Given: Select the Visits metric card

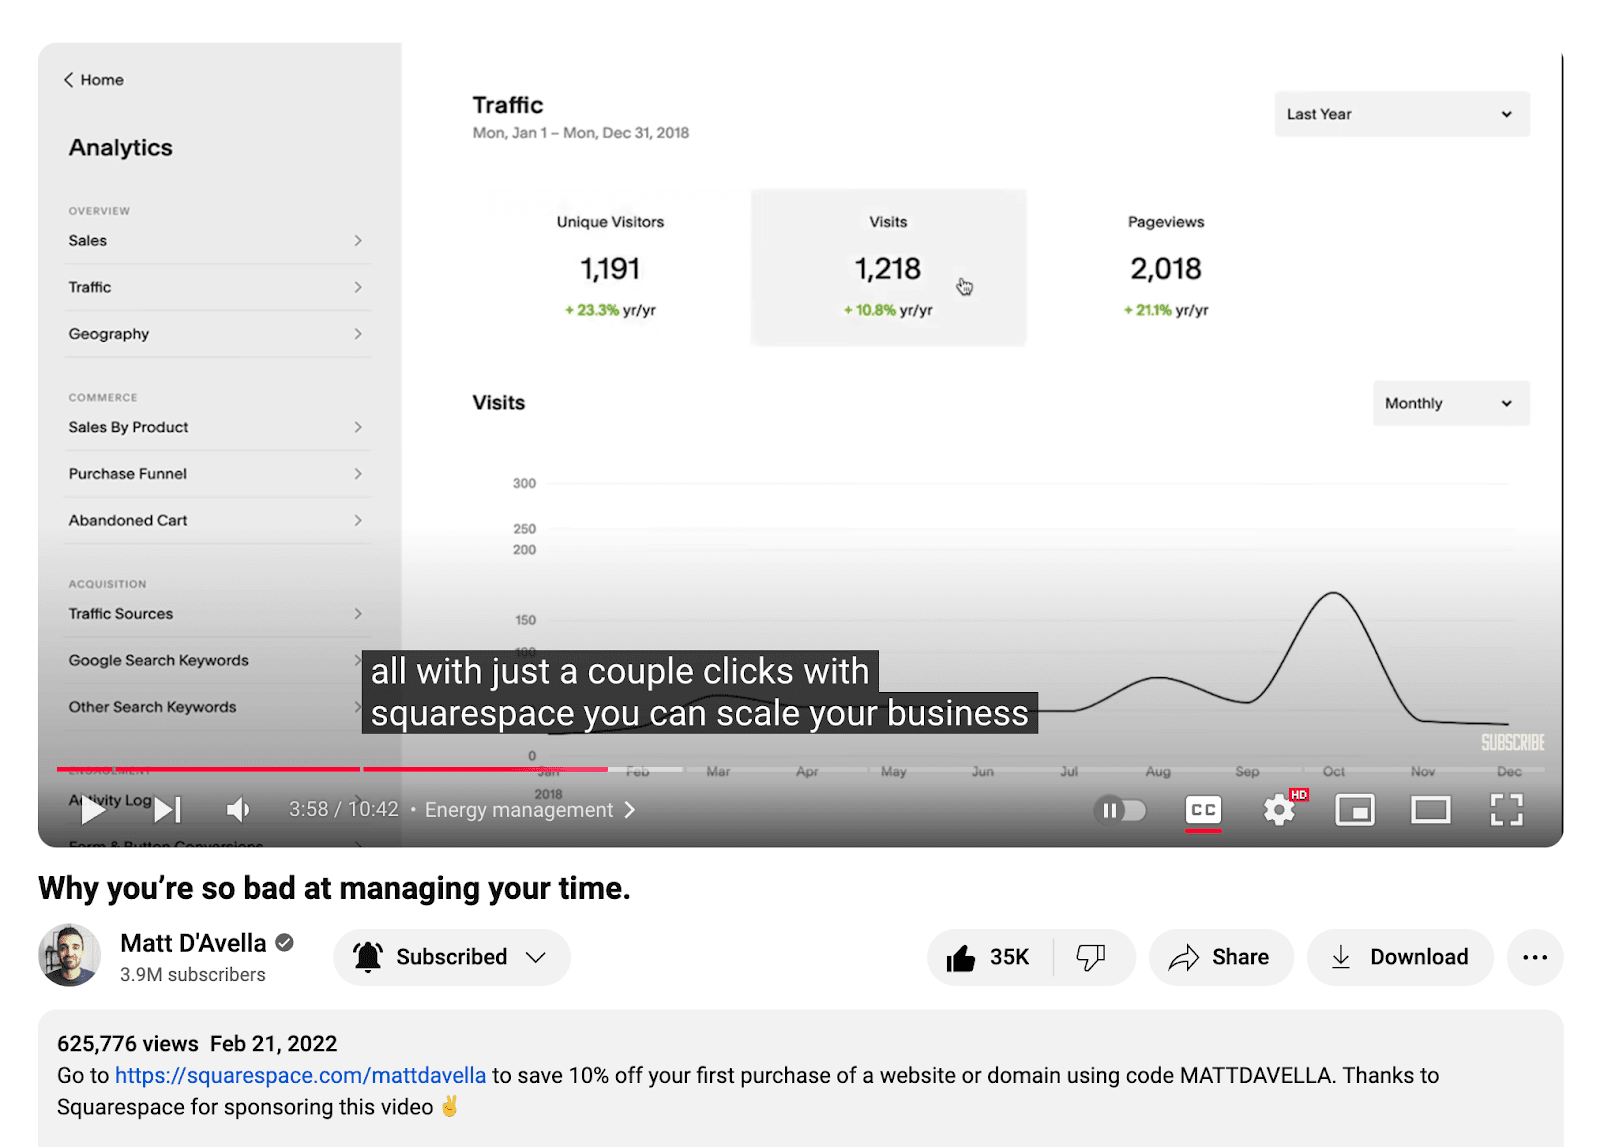Looking at the screenshot, I should [888, 267].
